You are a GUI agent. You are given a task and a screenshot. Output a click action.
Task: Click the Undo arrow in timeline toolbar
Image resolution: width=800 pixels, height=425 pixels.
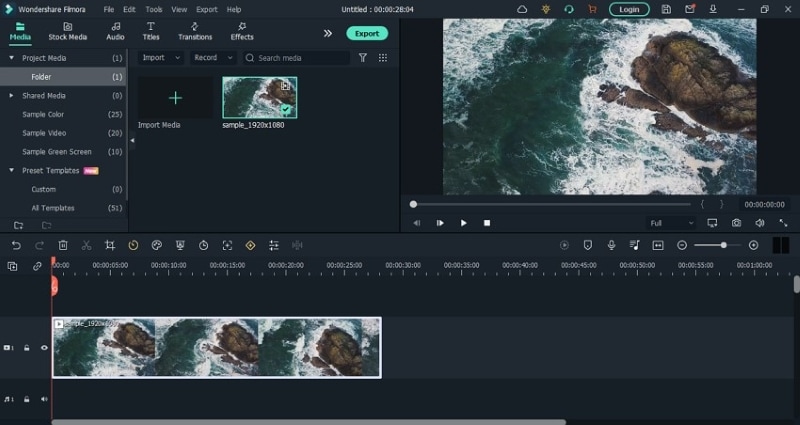click(16, 245)
